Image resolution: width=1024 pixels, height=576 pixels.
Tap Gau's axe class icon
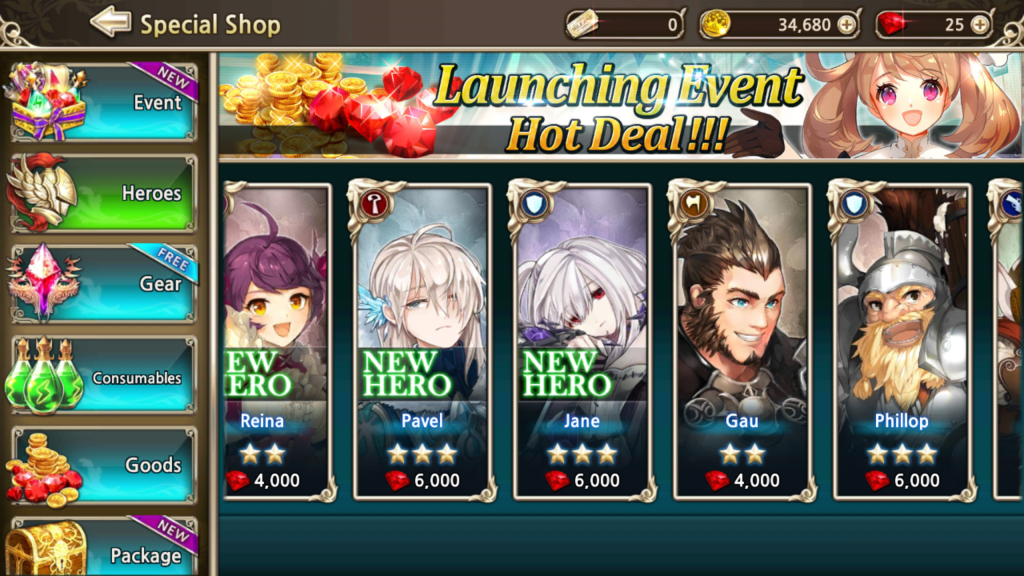click(x=695, y=204)
